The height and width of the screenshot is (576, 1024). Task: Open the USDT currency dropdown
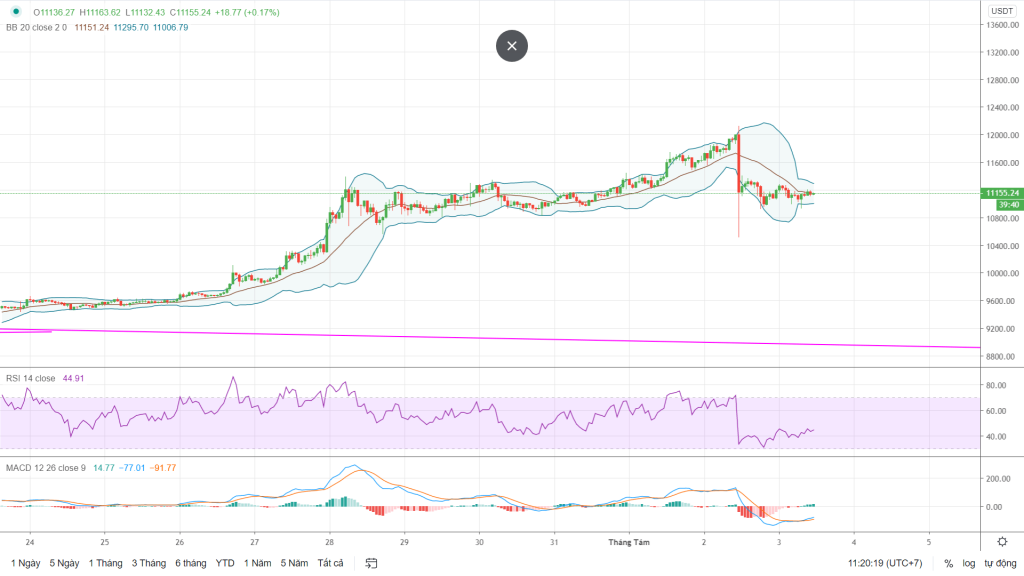point(1001,12)
